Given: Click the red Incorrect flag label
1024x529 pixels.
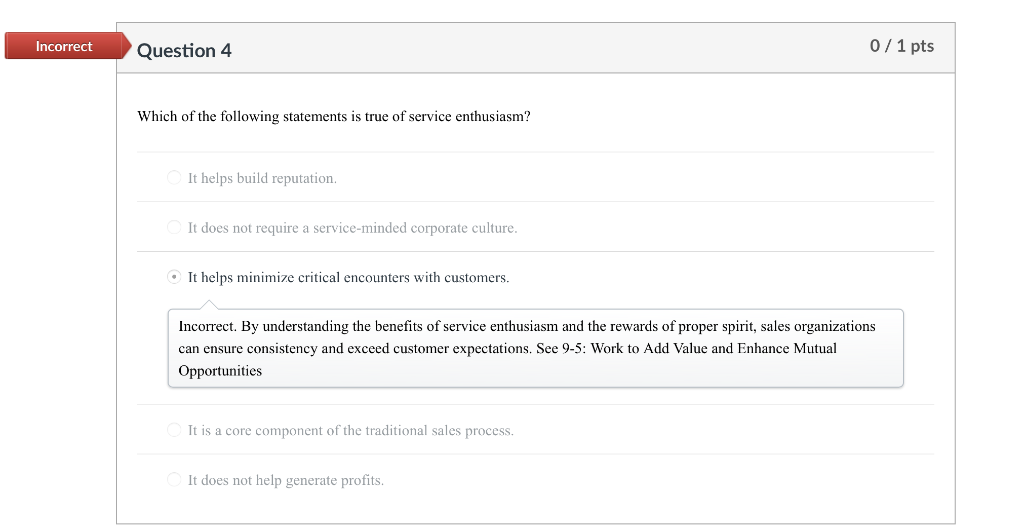Looking at the screenshot, I should tap(64, 47).
